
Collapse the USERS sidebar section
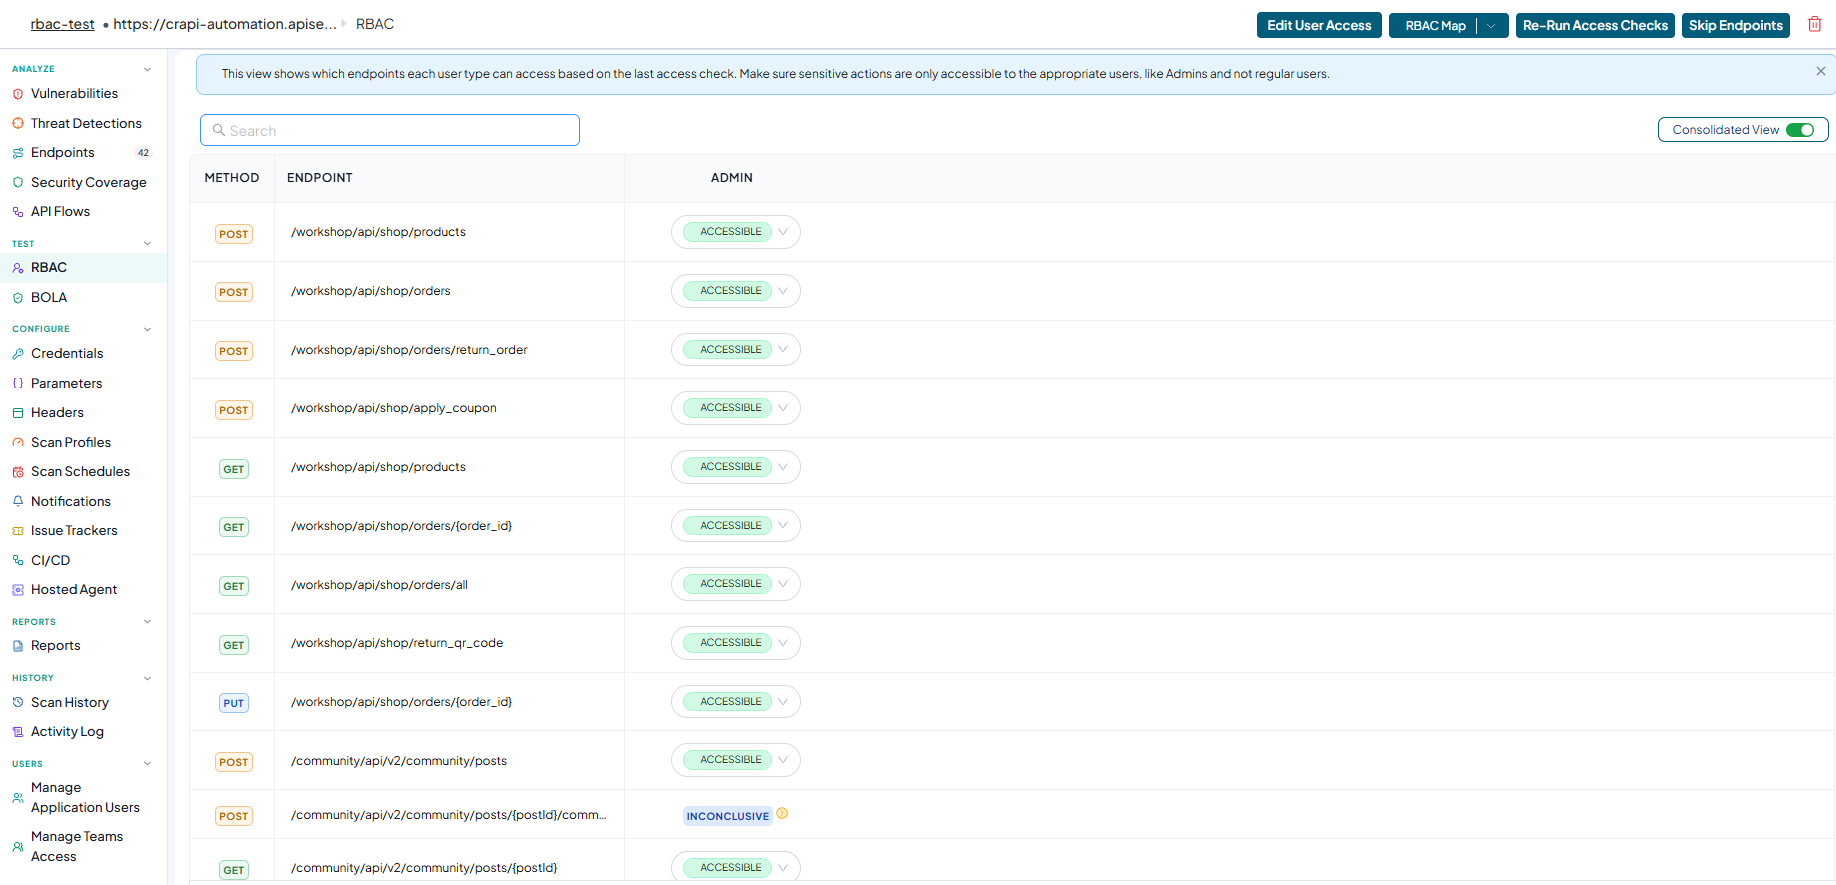tap(148, 764)
